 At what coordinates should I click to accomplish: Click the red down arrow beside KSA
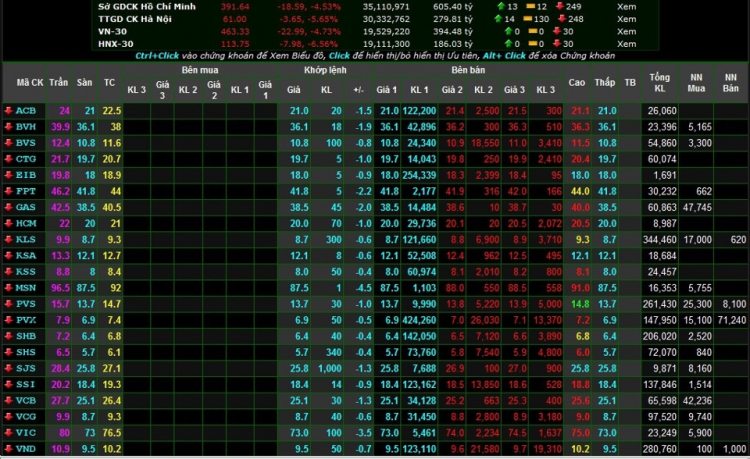pos(9,256)
